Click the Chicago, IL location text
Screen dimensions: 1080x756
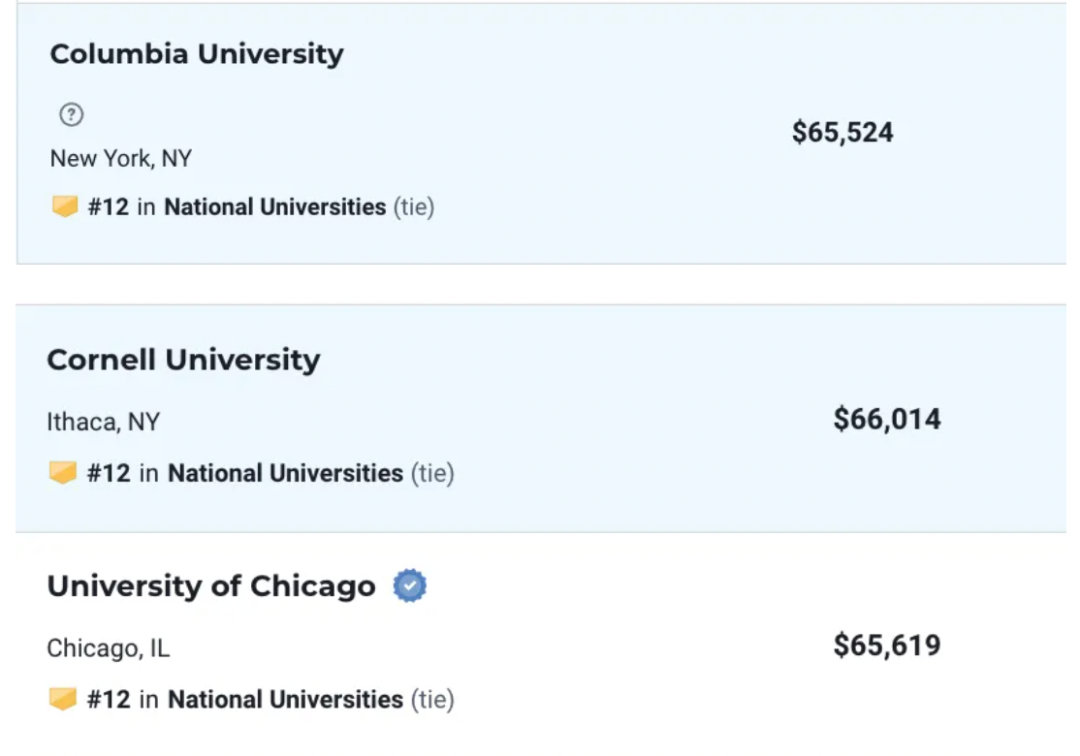tap(108, 648)
